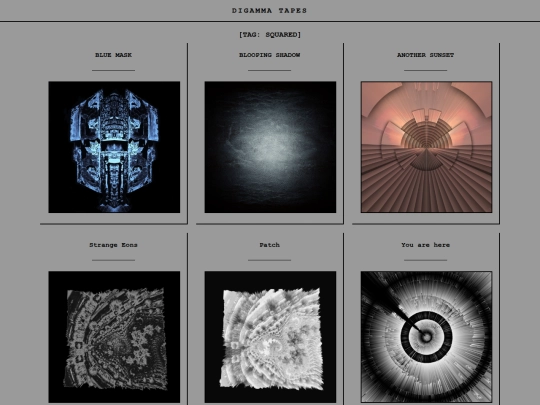540x405 pixels.
Task: Open the BLOOPING SHADOW title link
Action: click(269, 55)
